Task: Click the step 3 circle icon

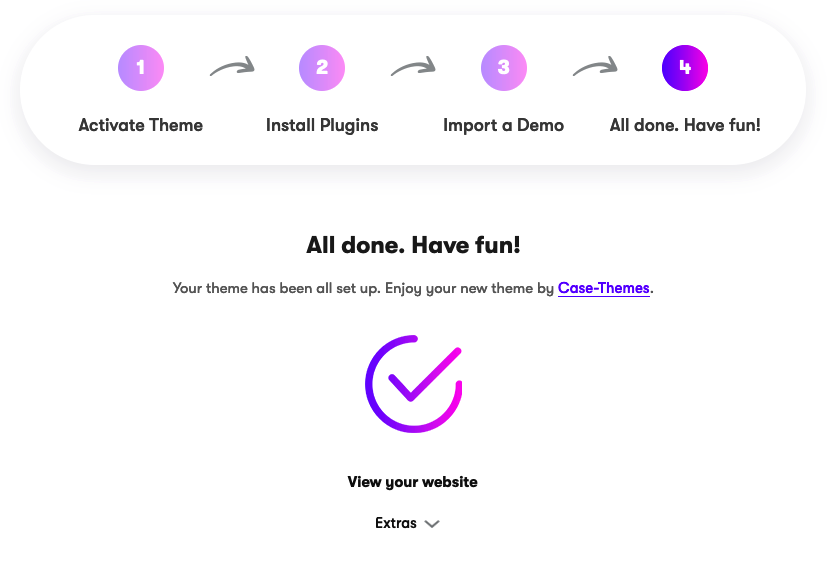Action: [x=504, y=68]
